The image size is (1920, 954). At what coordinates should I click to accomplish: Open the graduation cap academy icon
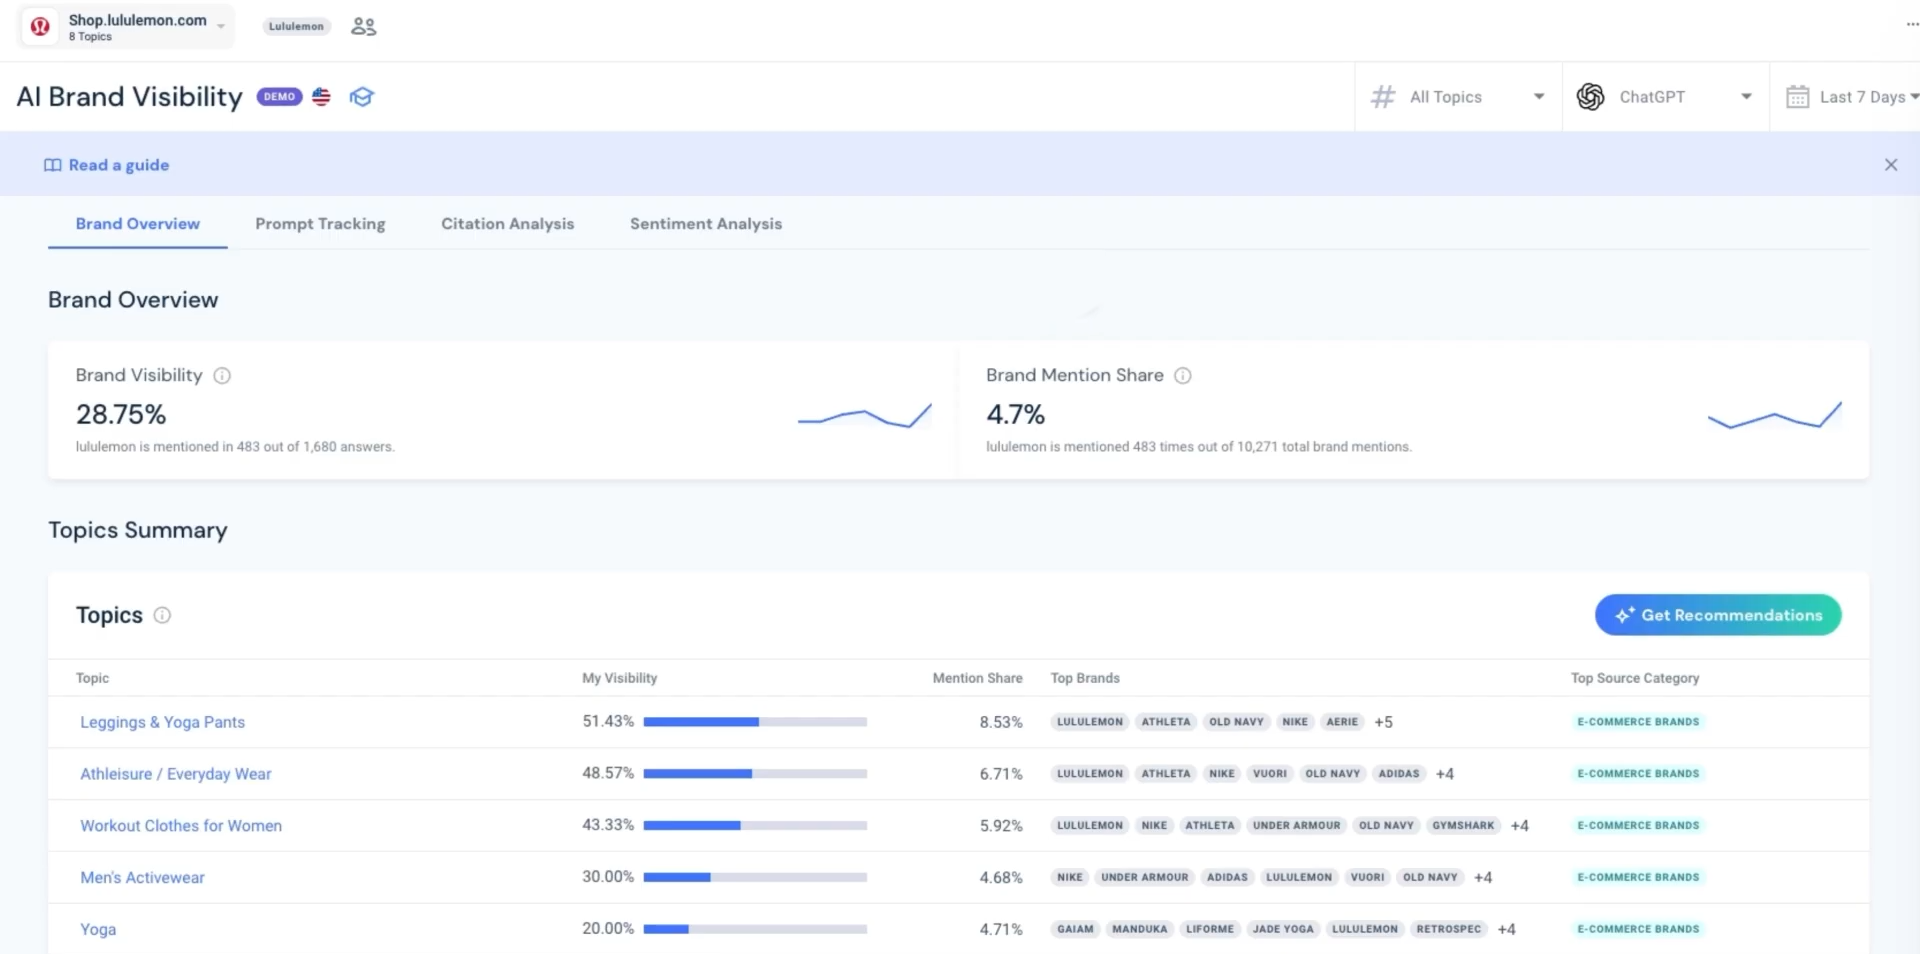pyautogui.click(x=361, y=97)
